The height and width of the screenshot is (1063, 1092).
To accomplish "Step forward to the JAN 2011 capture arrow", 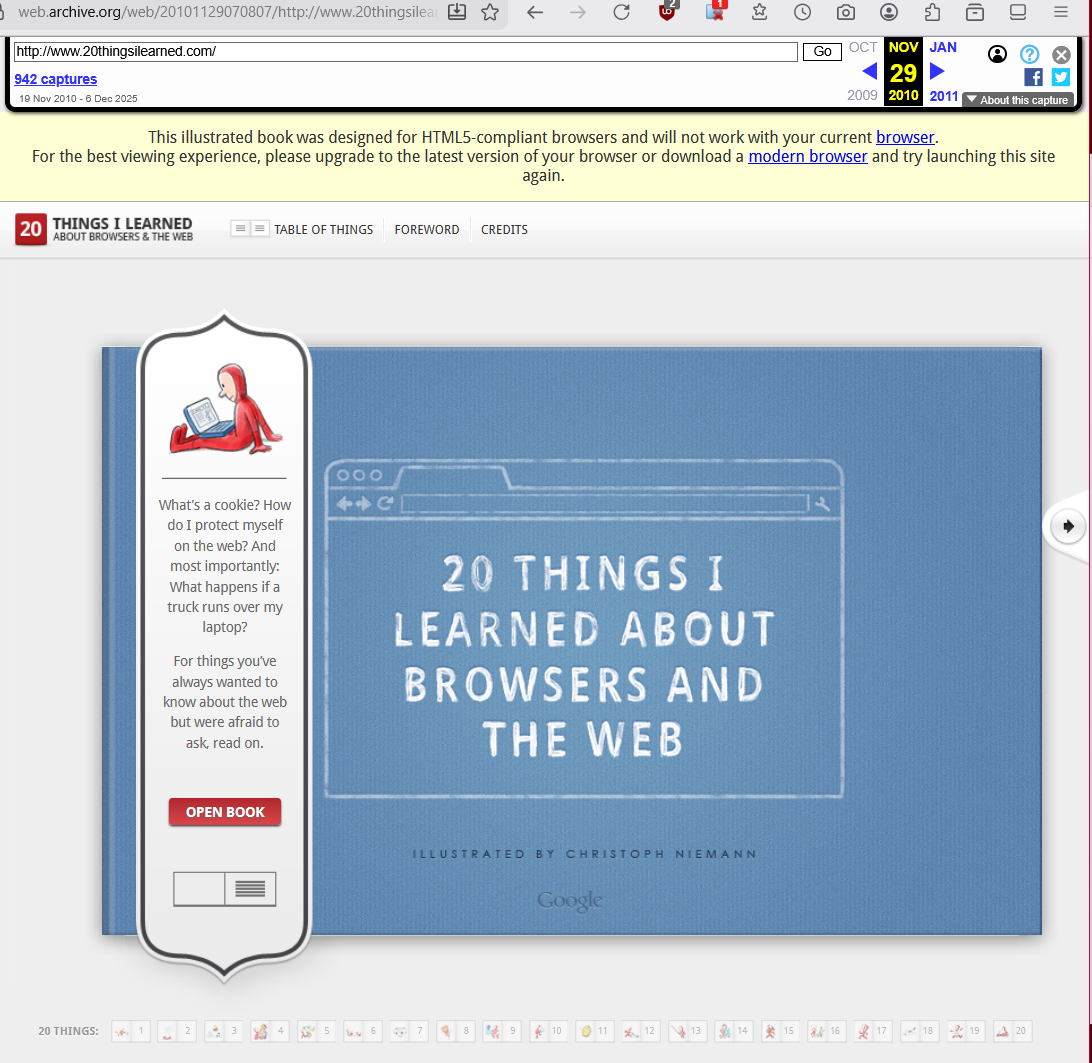I will (x=937, y=71).
